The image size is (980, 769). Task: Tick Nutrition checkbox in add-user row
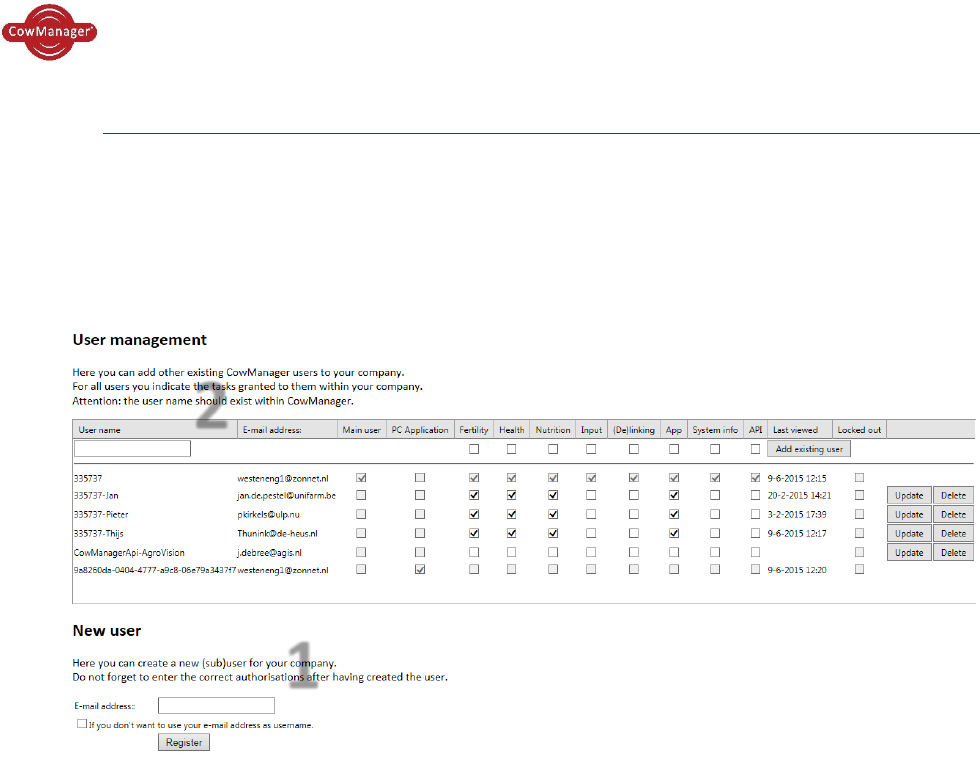[x=552, y=449]
